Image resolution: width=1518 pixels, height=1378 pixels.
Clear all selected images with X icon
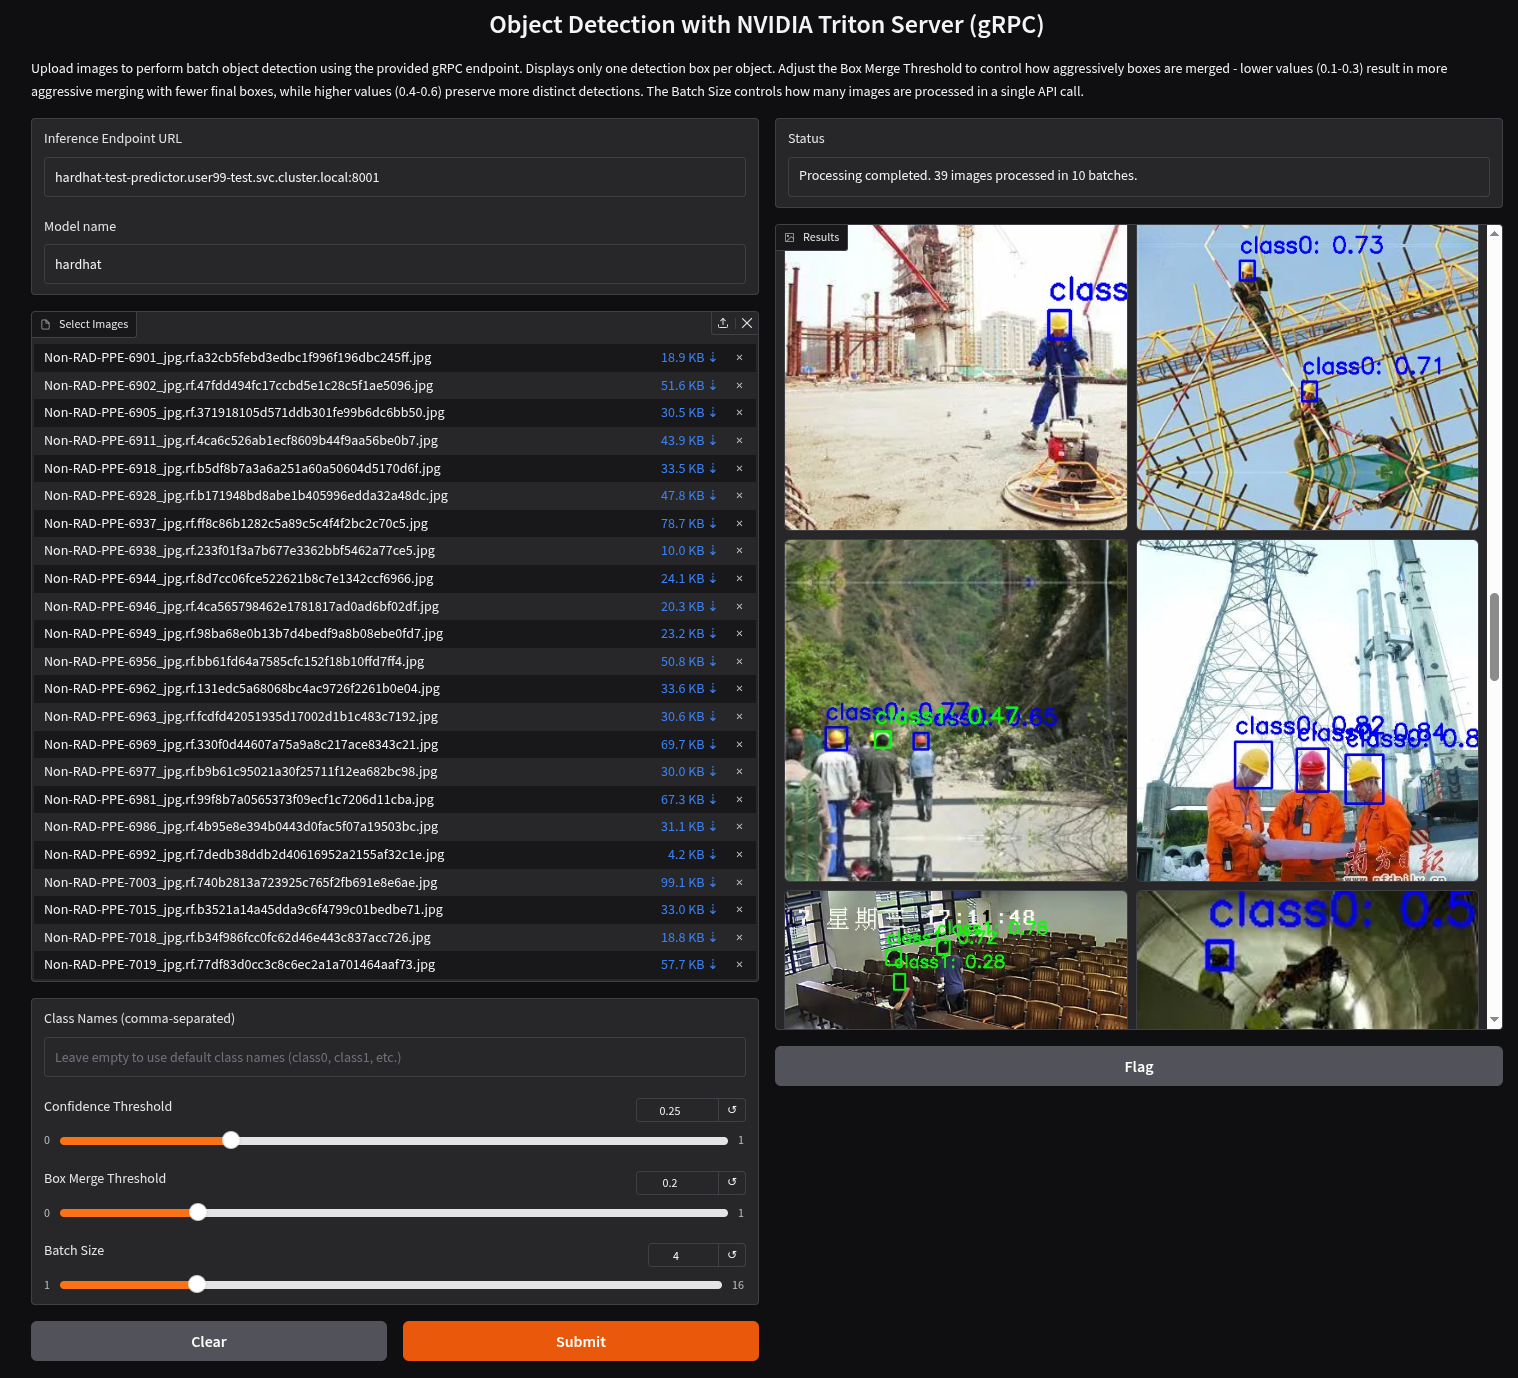tap(747, 323)
